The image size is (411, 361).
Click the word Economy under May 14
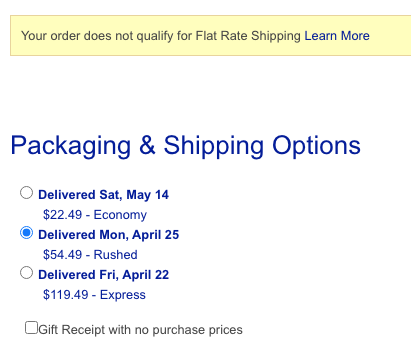[120, 215]
